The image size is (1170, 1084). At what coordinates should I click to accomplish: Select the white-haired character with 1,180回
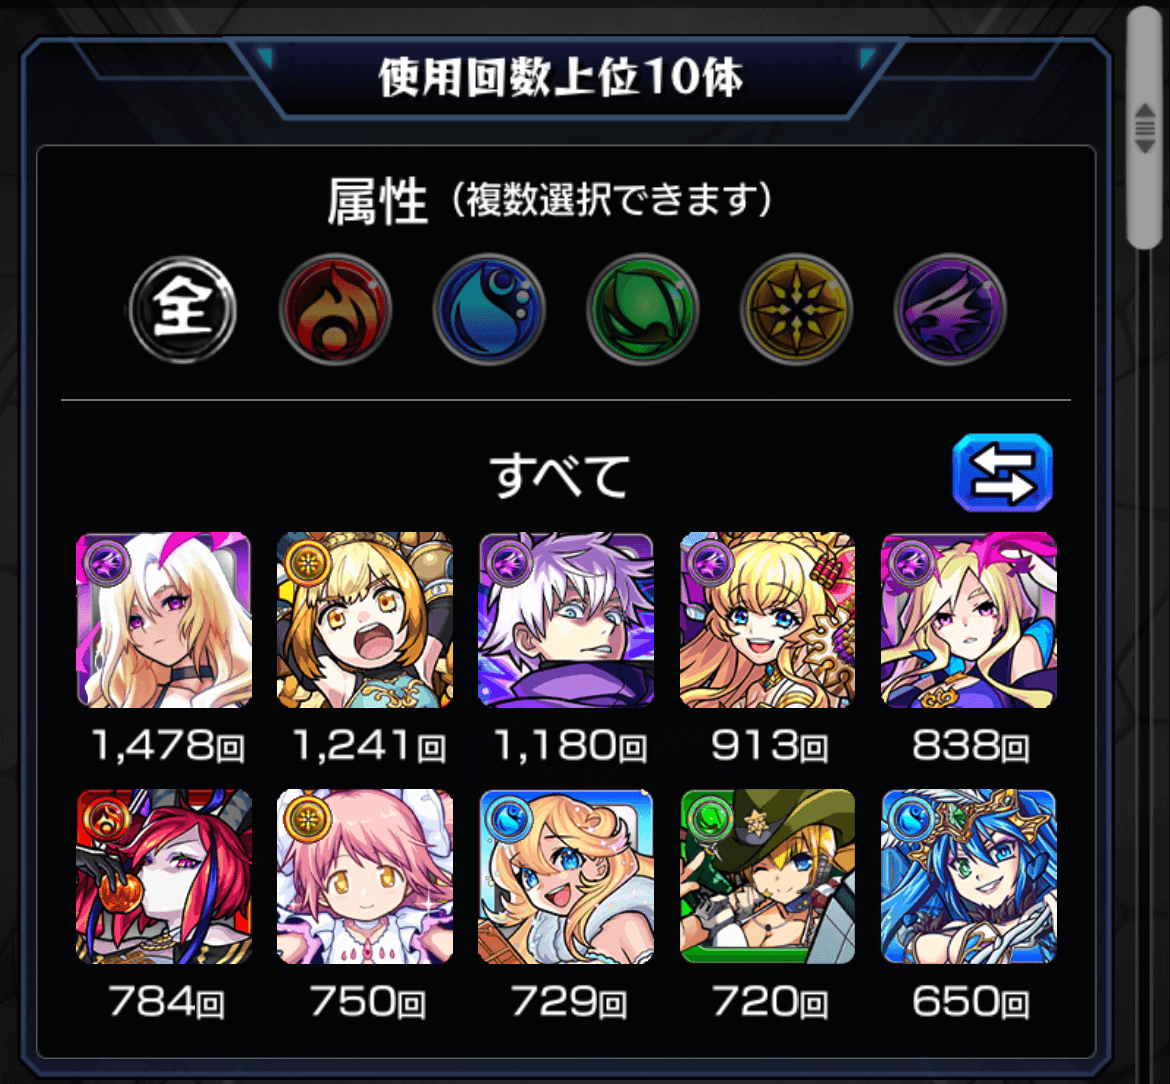pos(566,619)
